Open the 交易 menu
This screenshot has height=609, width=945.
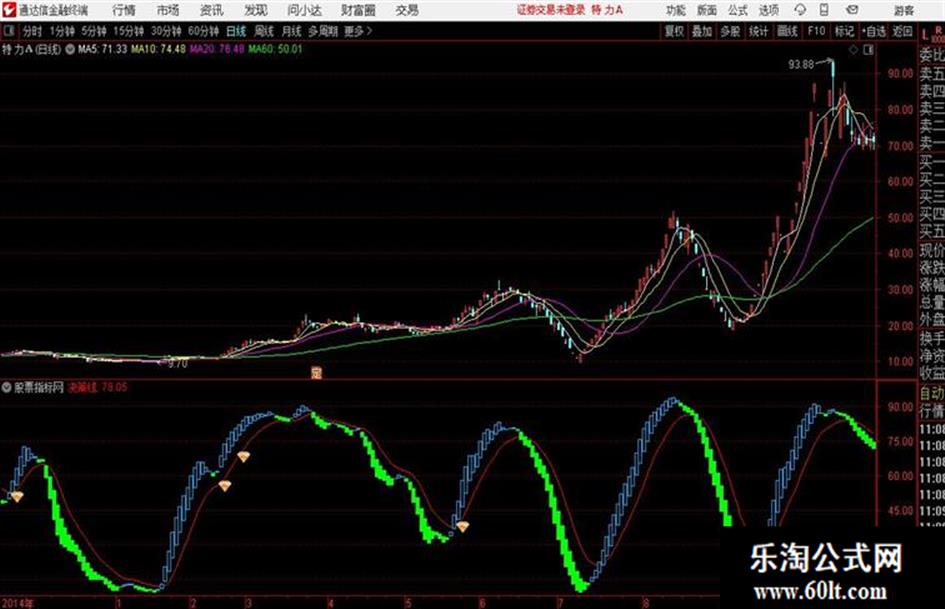coord(407,10)
